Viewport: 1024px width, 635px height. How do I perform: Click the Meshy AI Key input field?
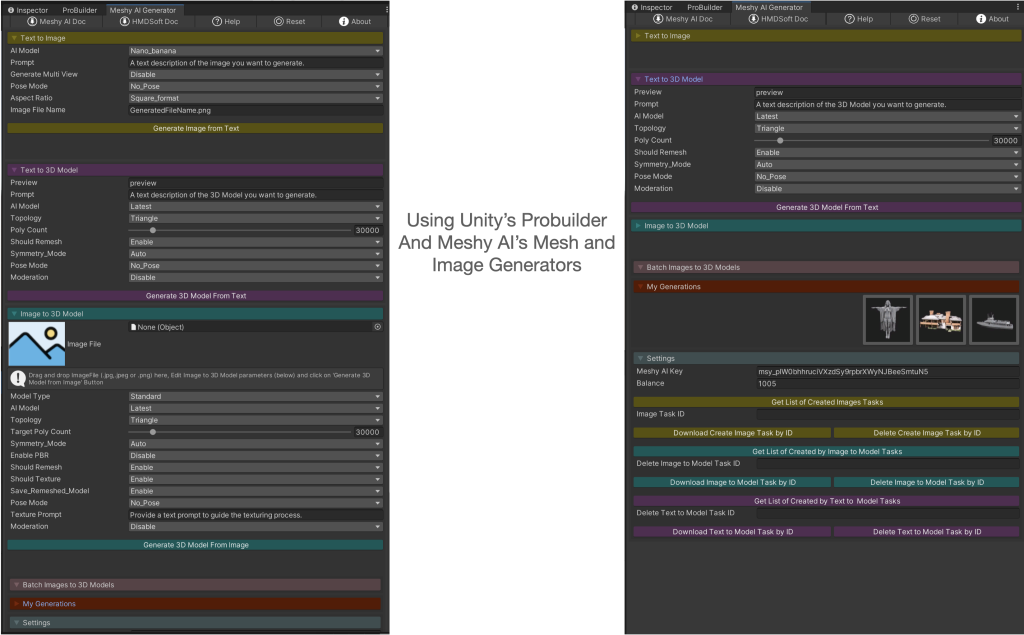[x=885, y=371]
